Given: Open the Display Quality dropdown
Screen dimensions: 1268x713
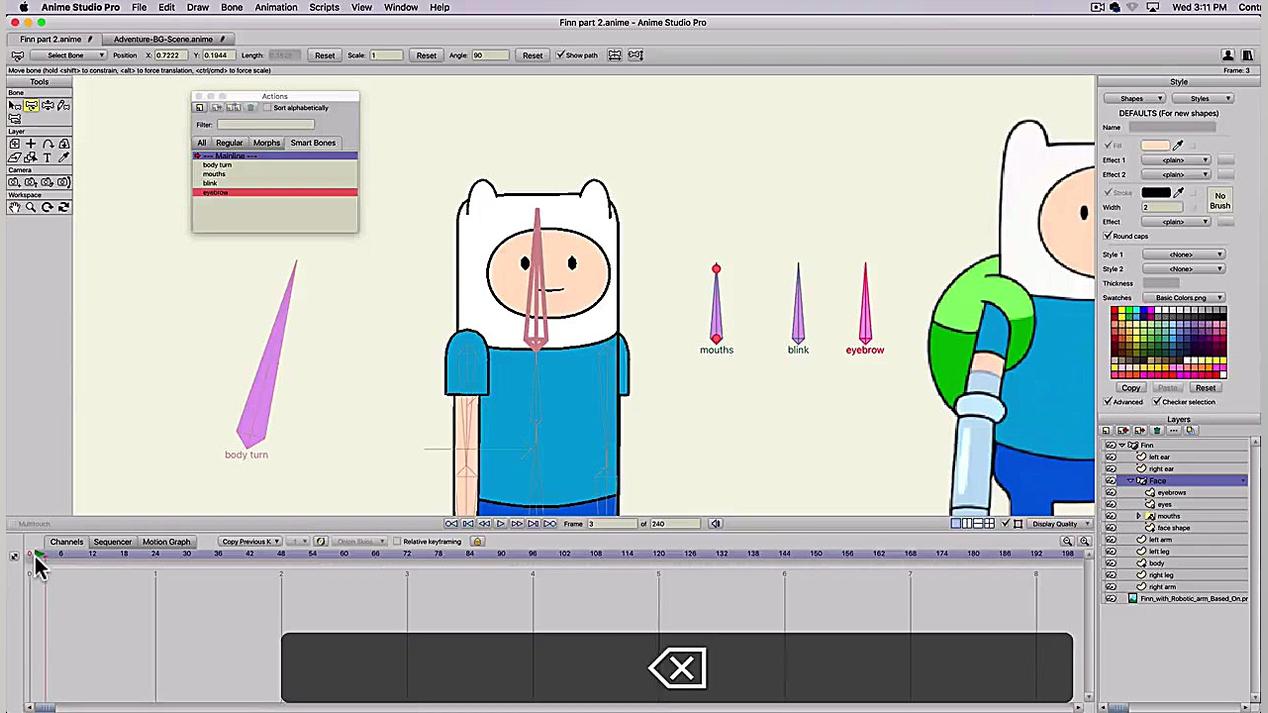Looking at the screenshot, I should tap(1059, 524).
